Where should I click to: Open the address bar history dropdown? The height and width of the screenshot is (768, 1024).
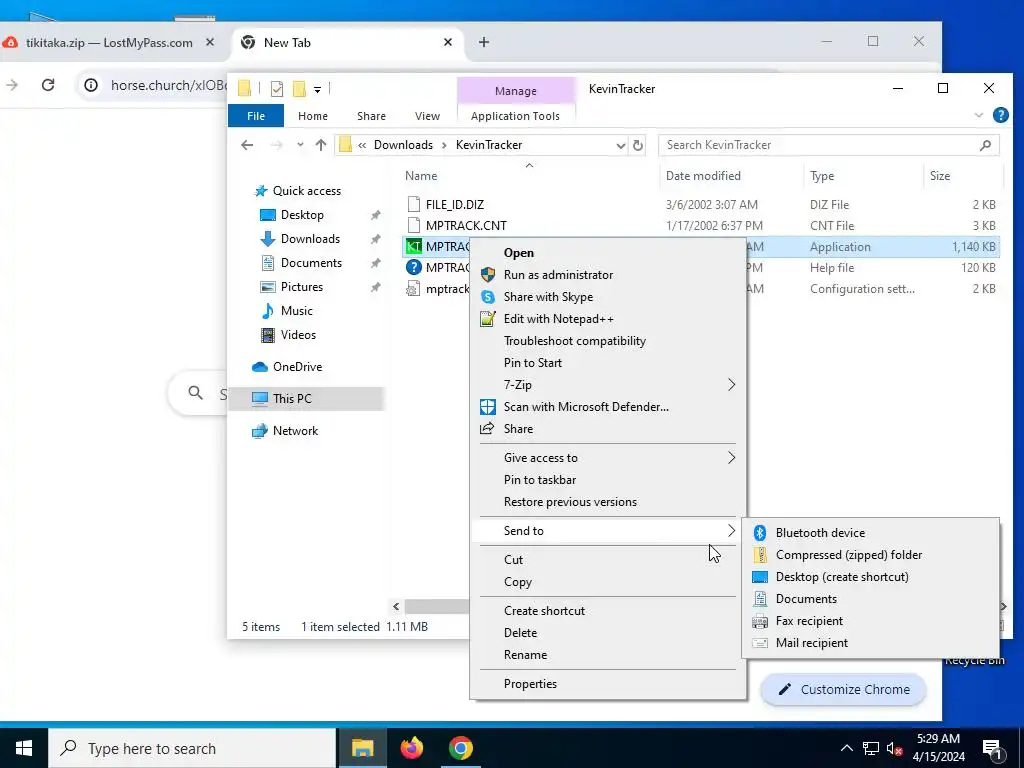620,146
